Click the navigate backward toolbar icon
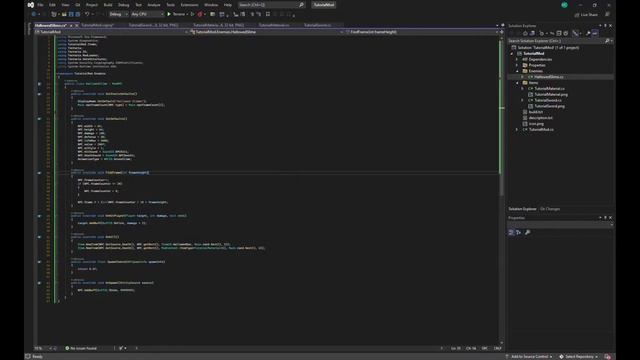Image resolution: width=640 pixels, height=360 pixels. [33, 14]
